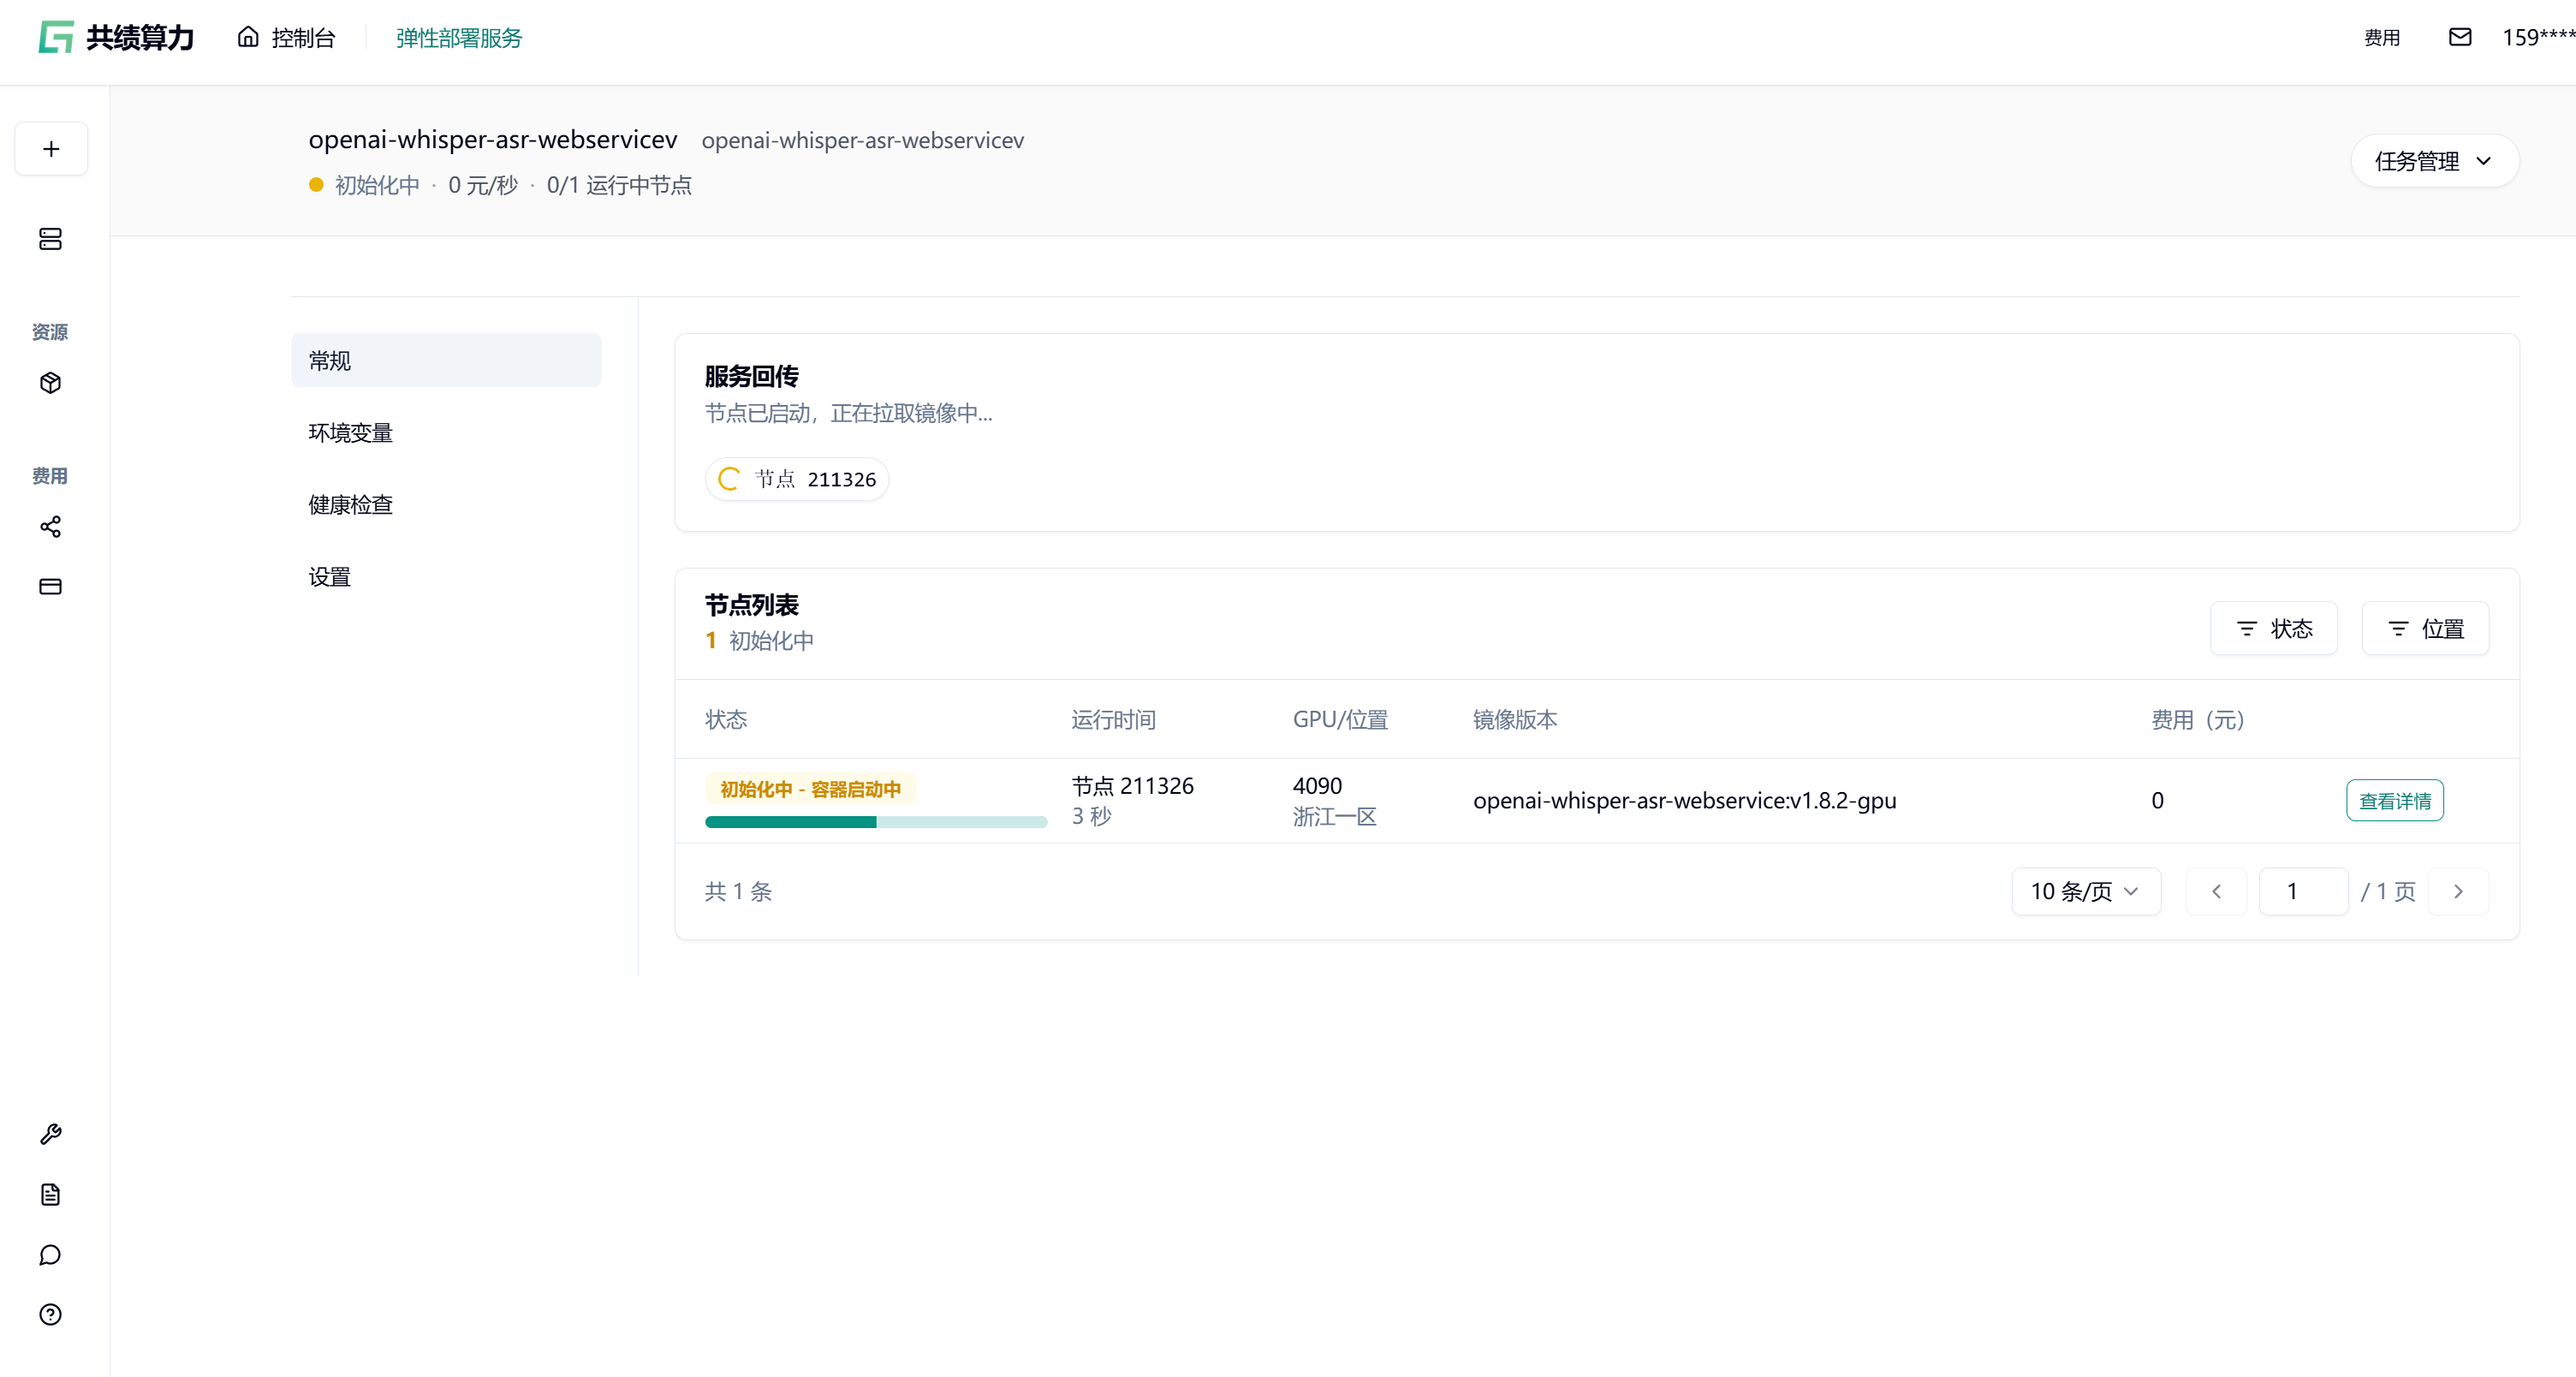2576x1377 pixels.
Task: Click the node initialization progress bar
Action: [875, 822]
